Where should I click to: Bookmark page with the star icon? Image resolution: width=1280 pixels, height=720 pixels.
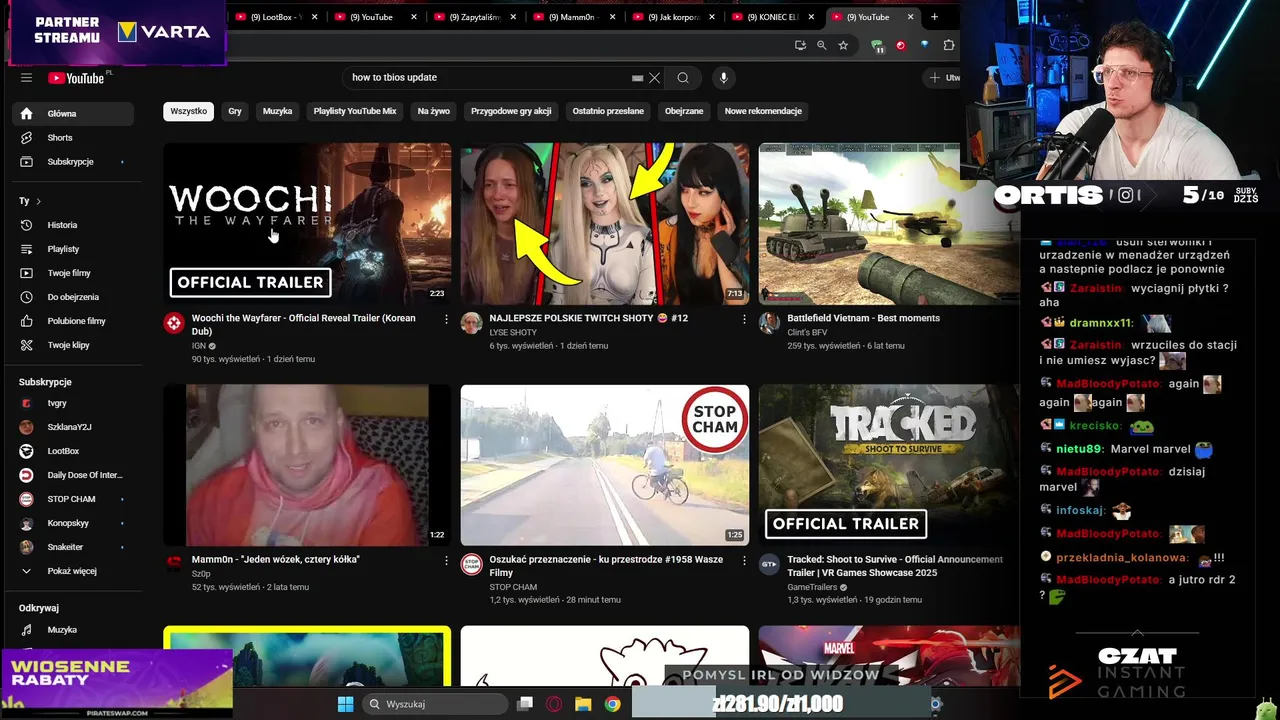click(x=843, y=45)
